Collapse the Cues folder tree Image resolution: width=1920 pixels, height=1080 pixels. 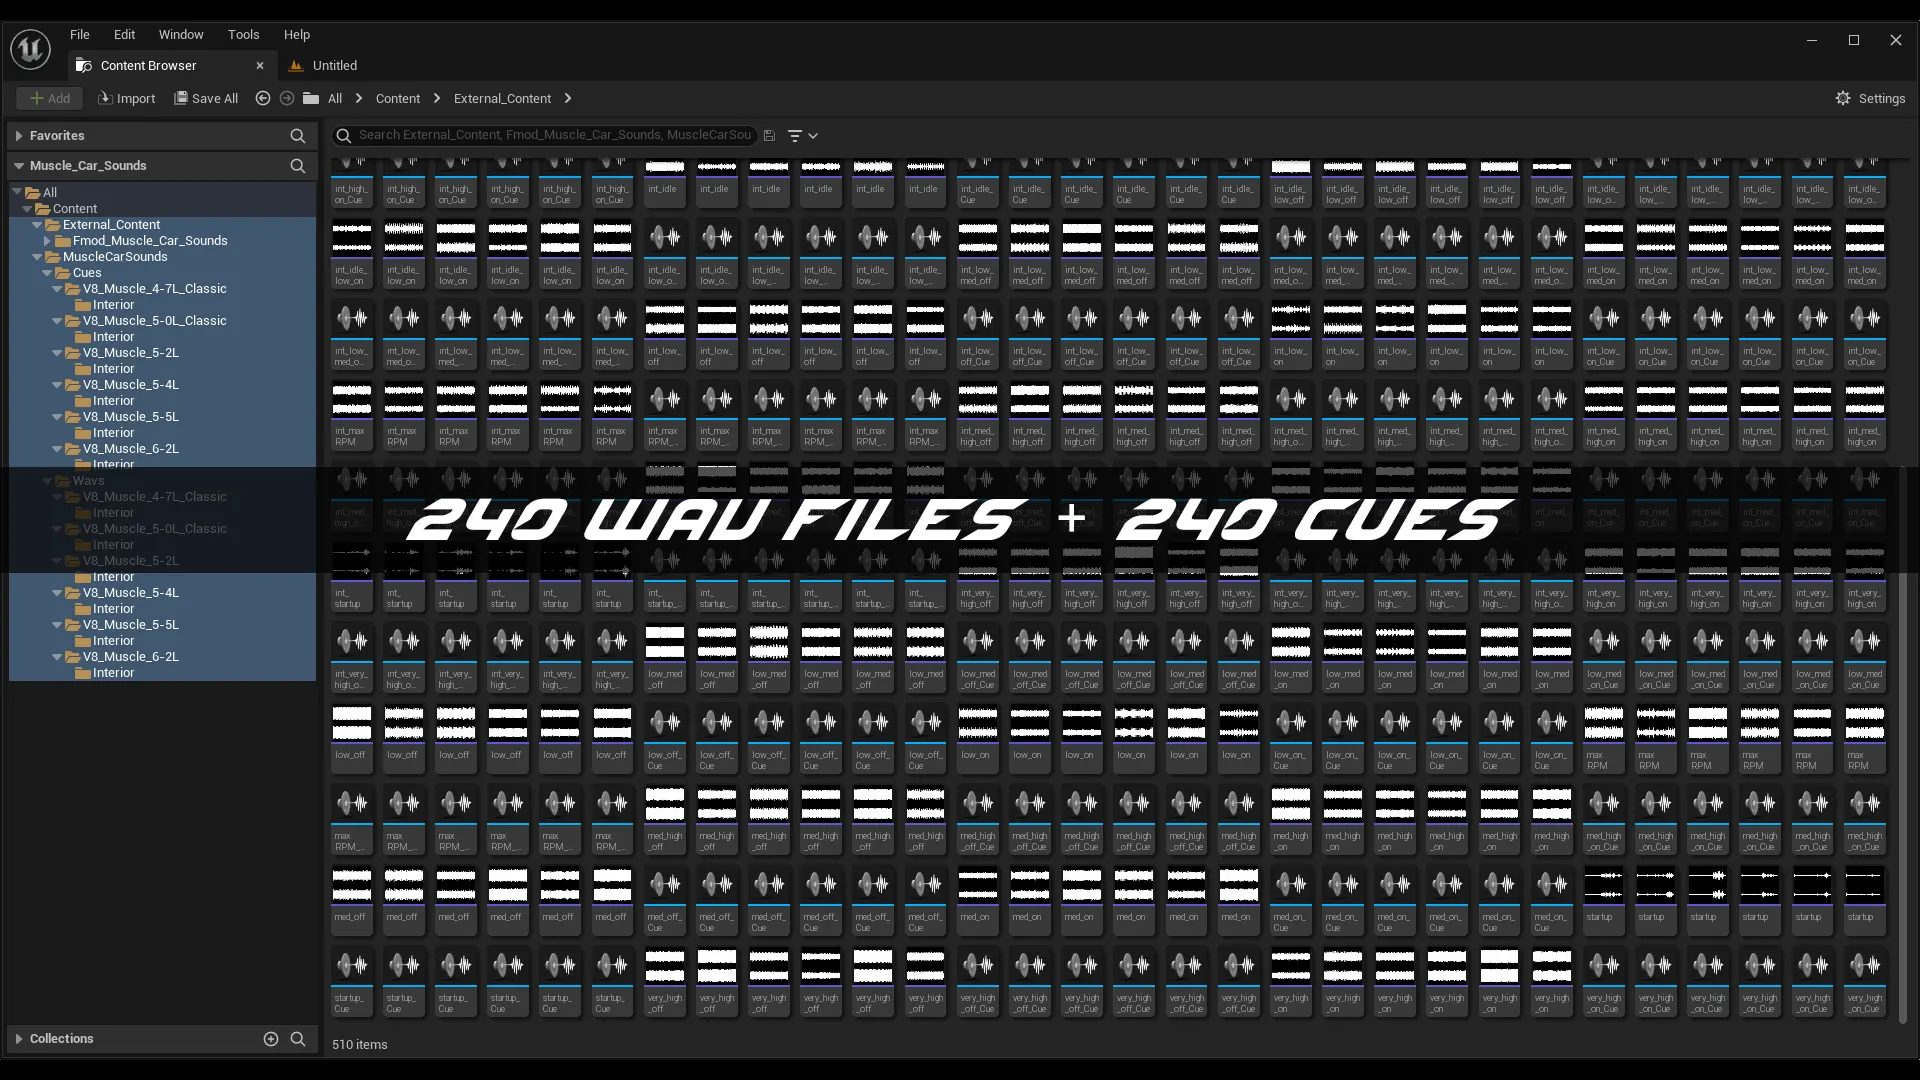47,273
